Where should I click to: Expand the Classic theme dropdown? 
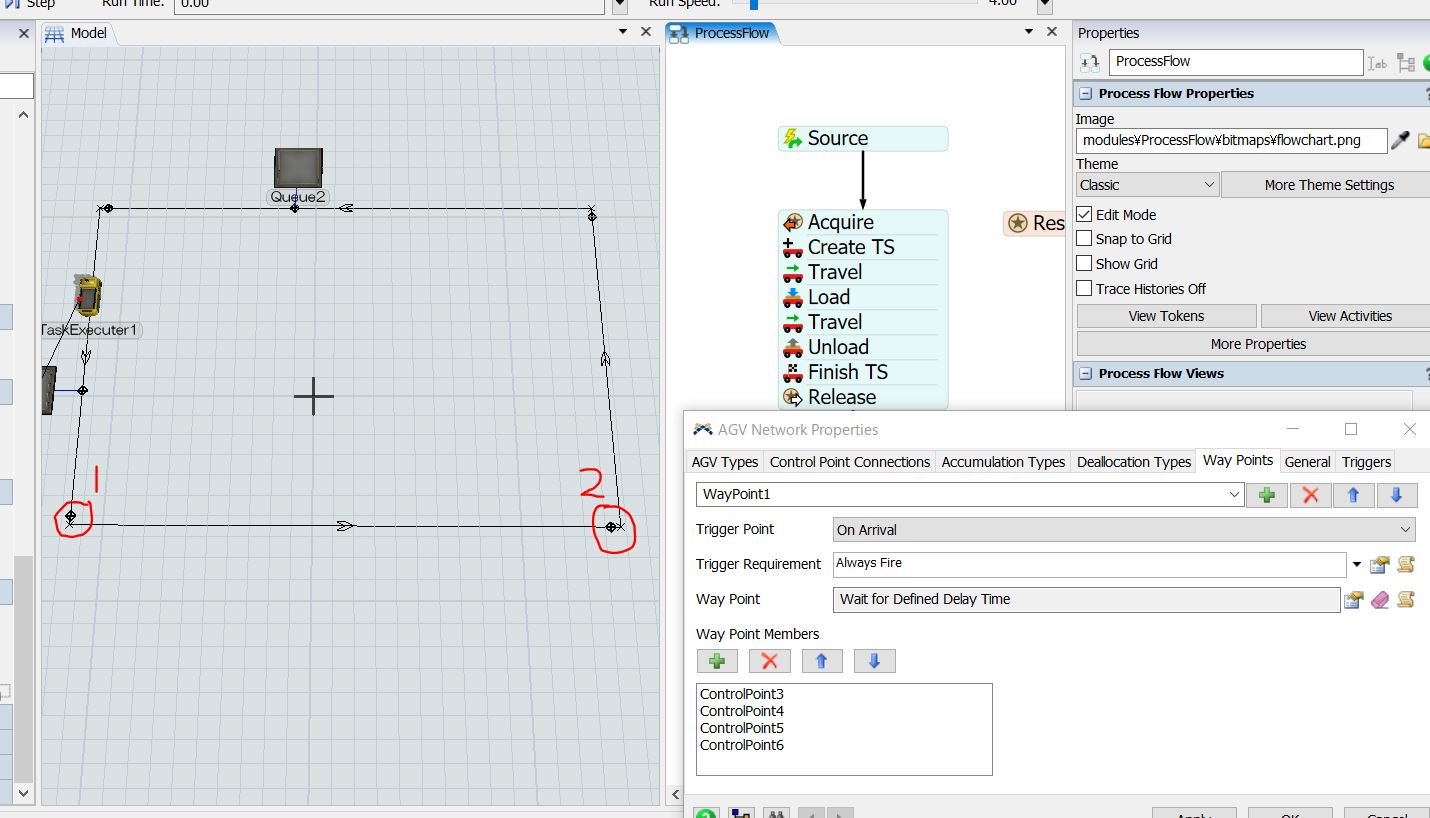tap(1147, 185)
